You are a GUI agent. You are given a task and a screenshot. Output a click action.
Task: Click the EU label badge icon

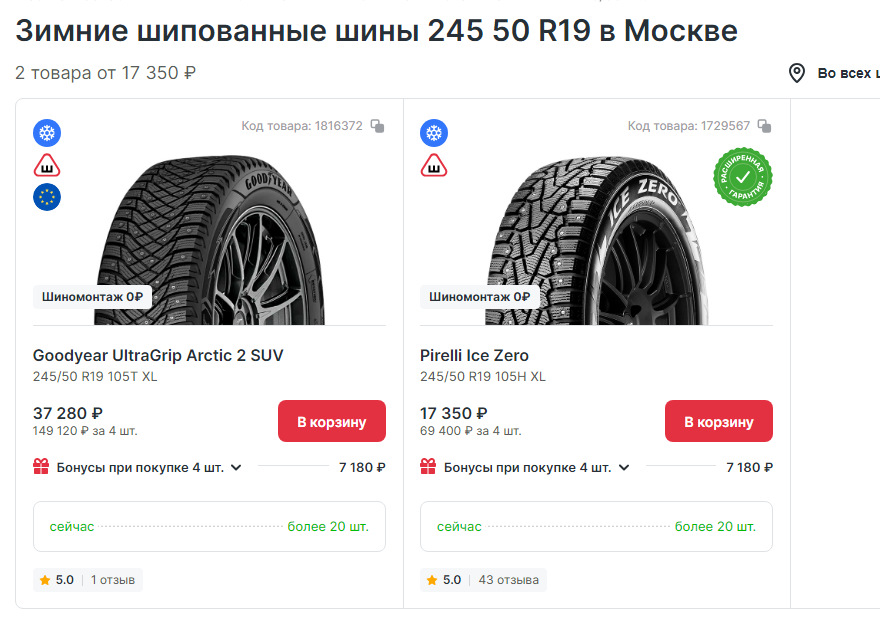pyautogui.click(x=47, y=197)
